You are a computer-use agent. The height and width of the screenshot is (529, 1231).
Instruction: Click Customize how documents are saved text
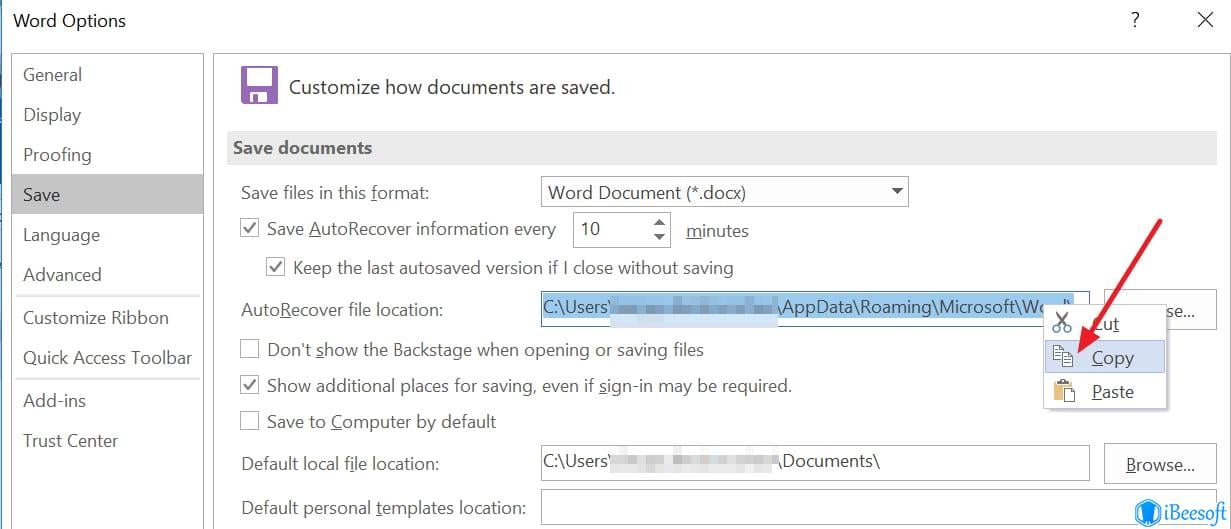coord(452,87)
